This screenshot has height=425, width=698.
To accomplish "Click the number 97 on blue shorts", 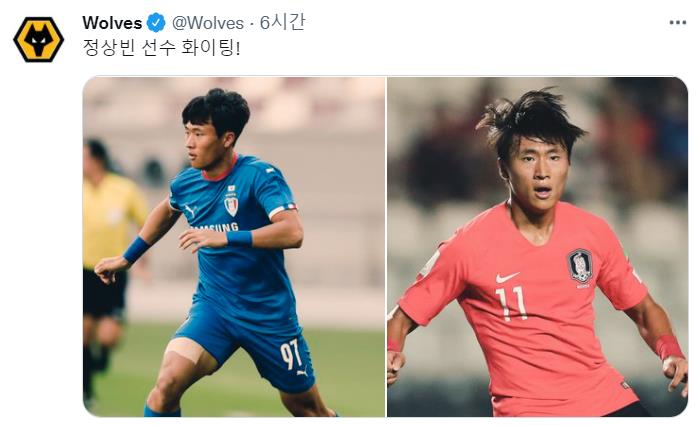I will point(291,354).
